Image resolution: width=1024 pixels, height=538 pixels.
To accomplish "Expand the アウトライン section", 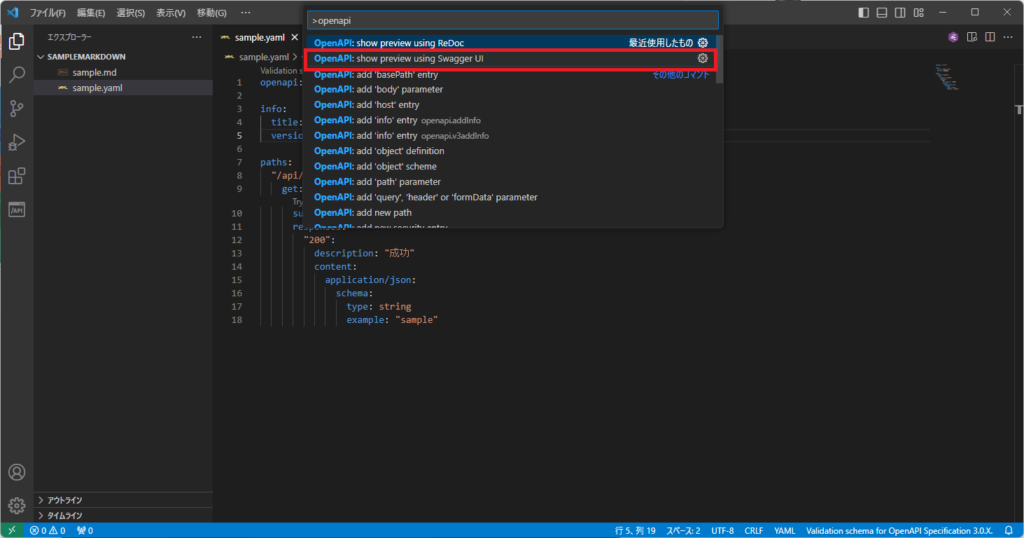I will click(x=123, y=500).
